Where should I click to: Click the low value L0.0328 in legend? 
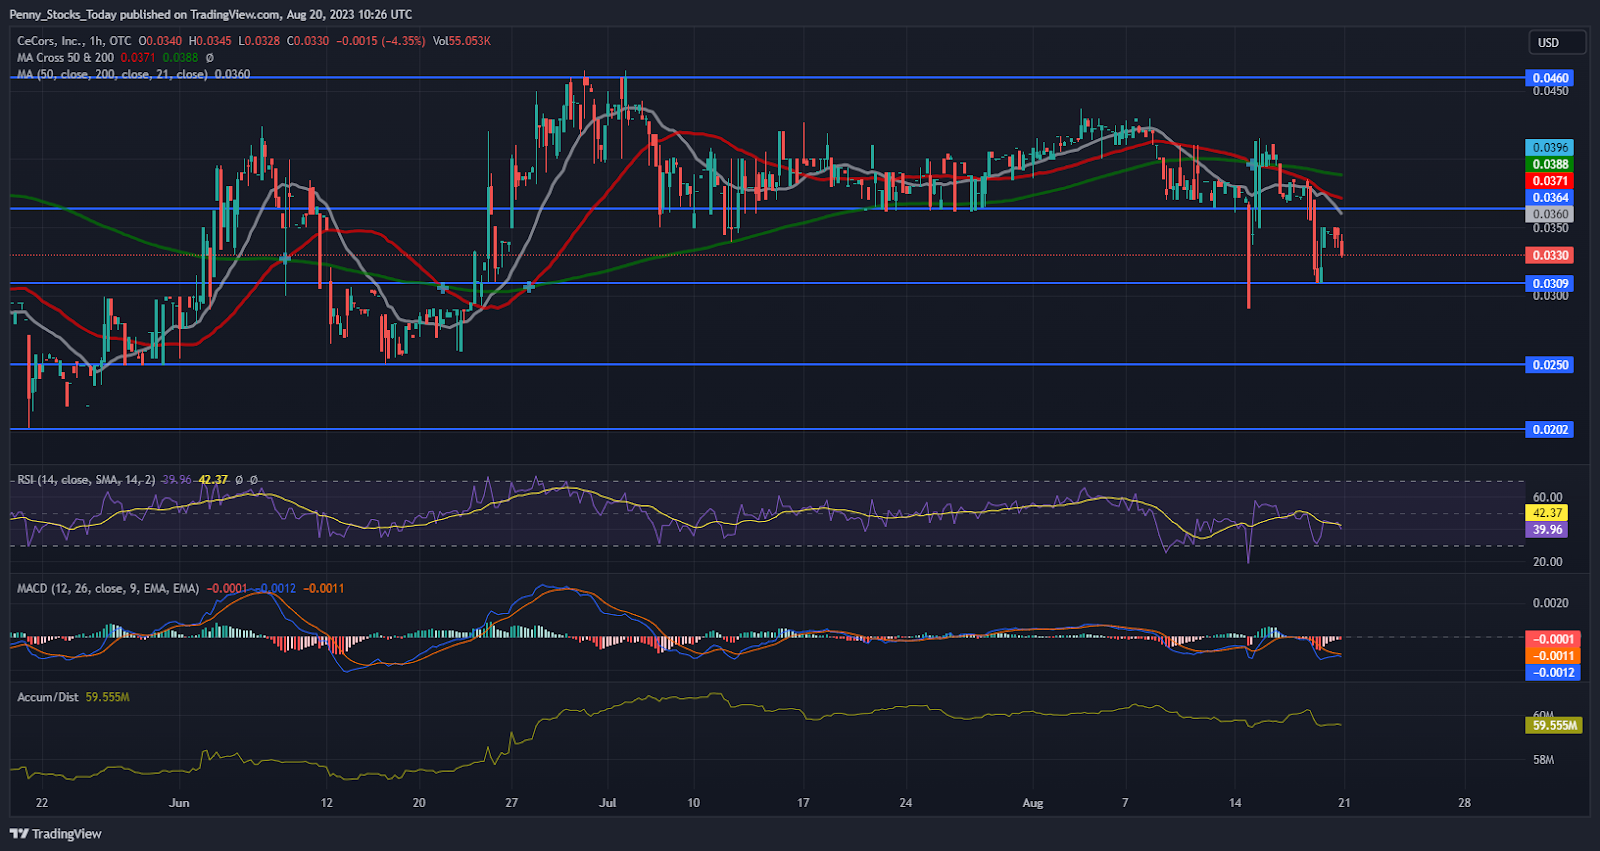coord(259,41)
